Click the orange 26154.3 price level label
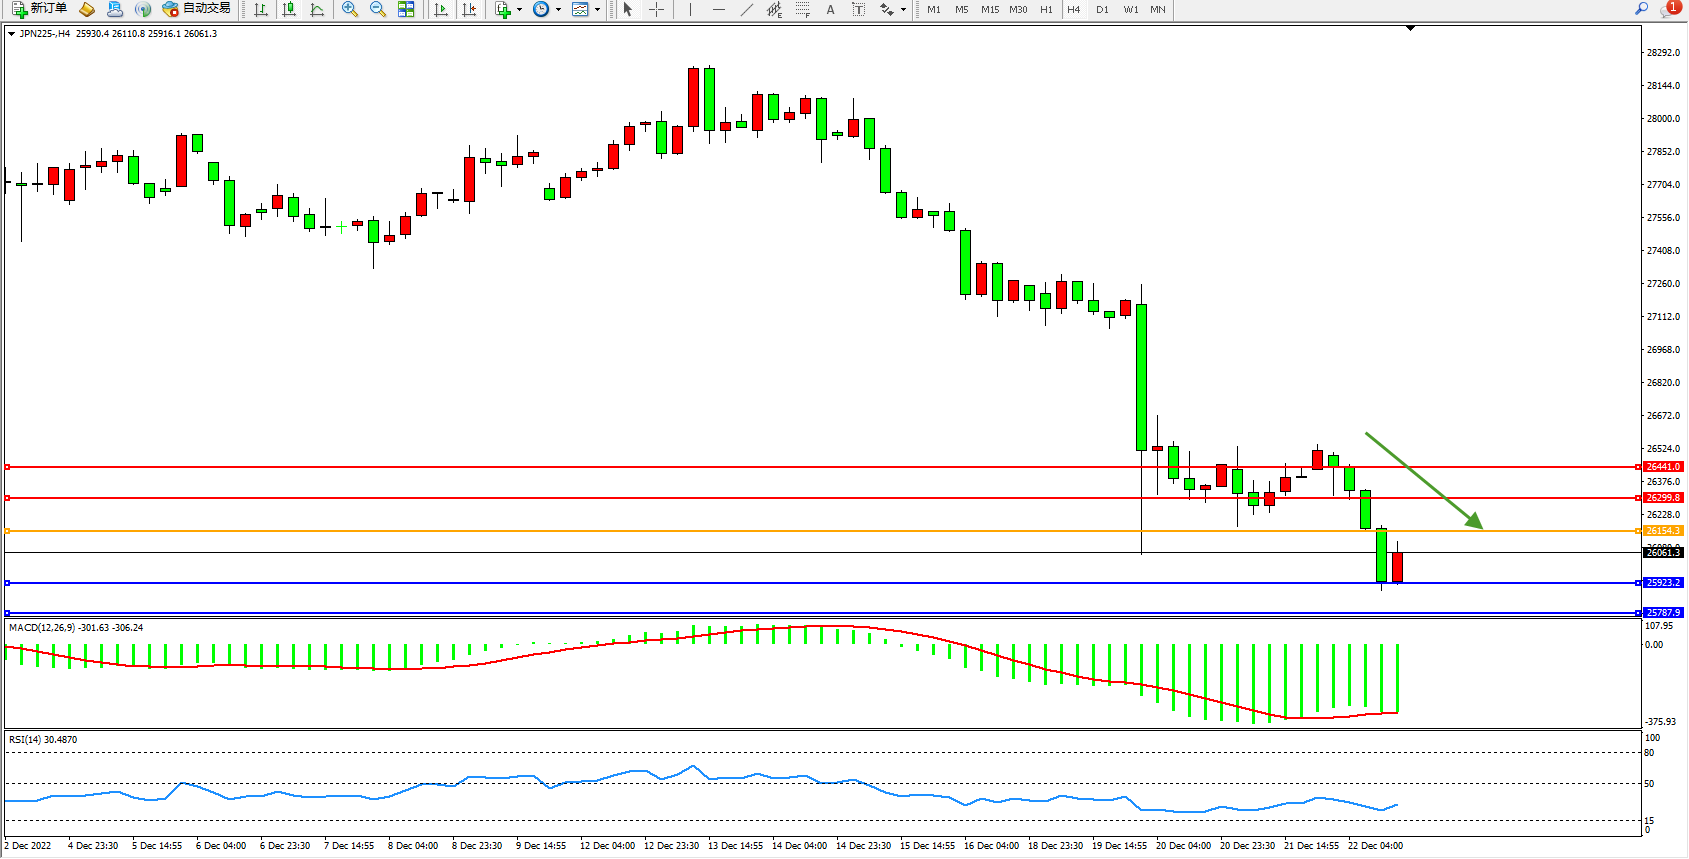Image resolution: width=1689 pixels, height=859 pixels. point(1663,531)
